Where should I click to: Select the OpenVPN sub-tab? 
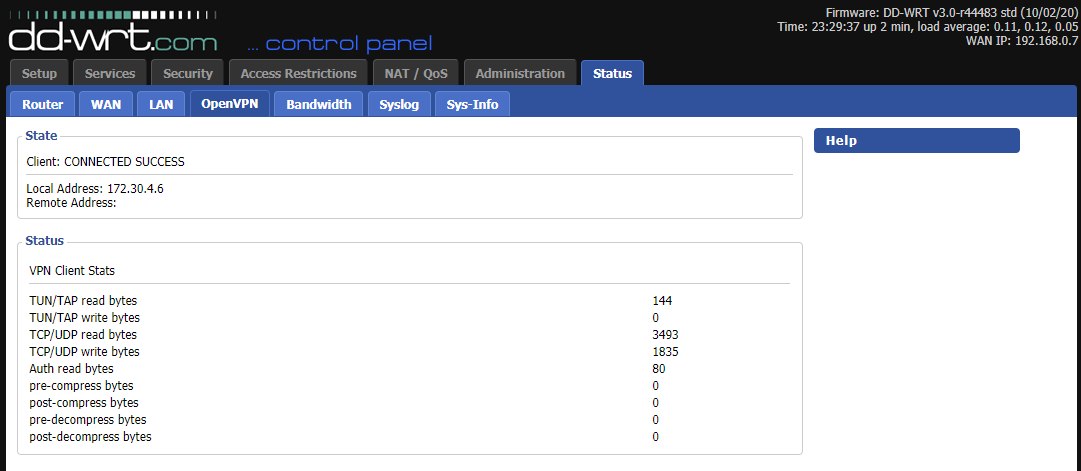(x=230, y=104)
